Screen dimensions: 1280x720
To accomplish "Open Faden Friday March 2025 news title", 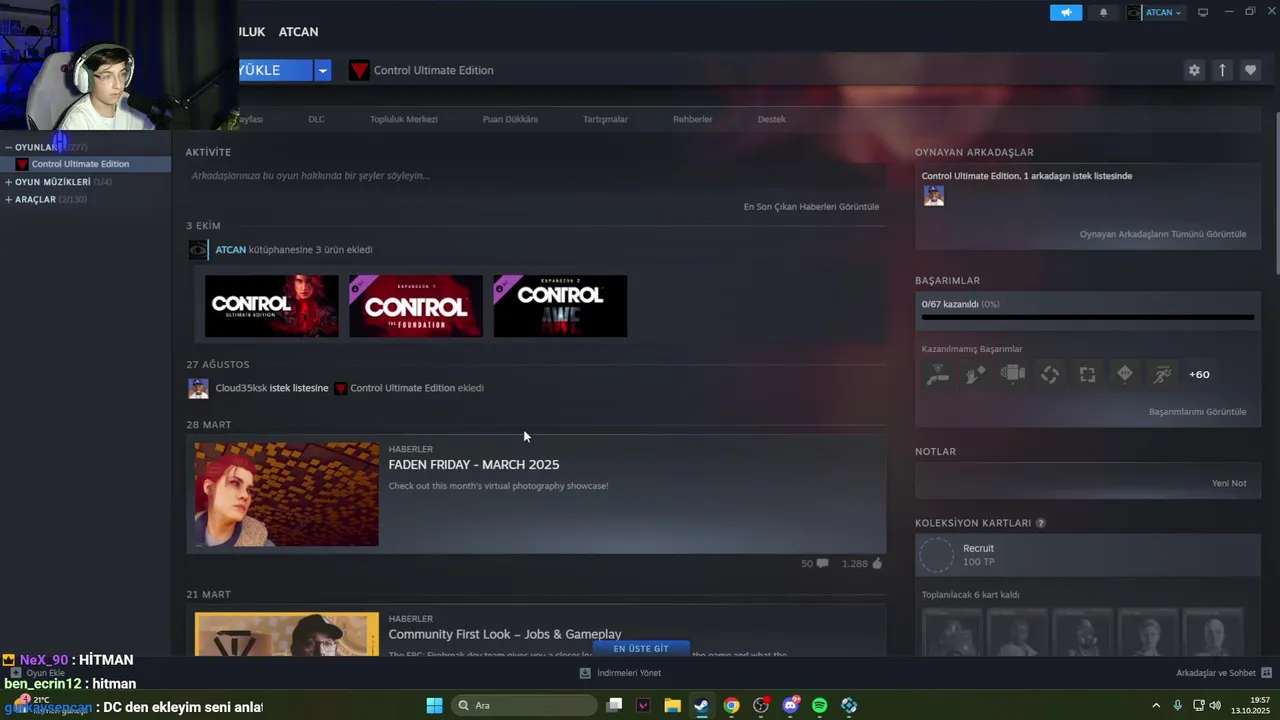I will coord(474,465).
